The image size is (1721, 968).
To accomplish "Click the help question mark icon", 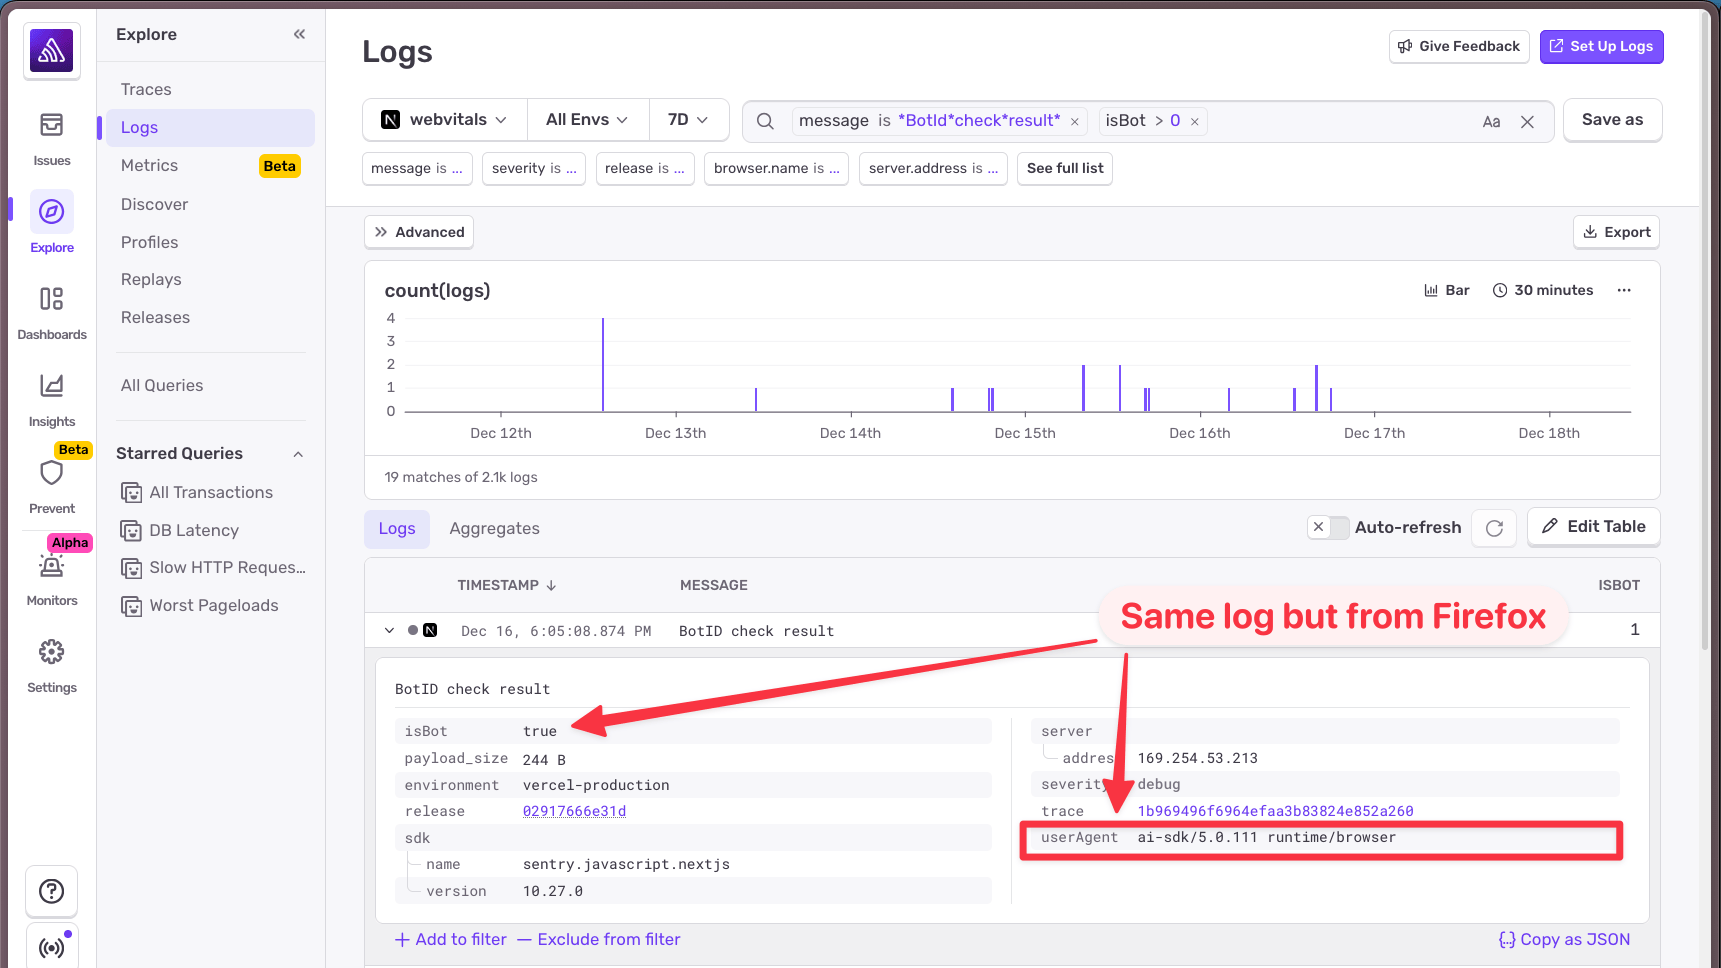I will tap(51, 891).
